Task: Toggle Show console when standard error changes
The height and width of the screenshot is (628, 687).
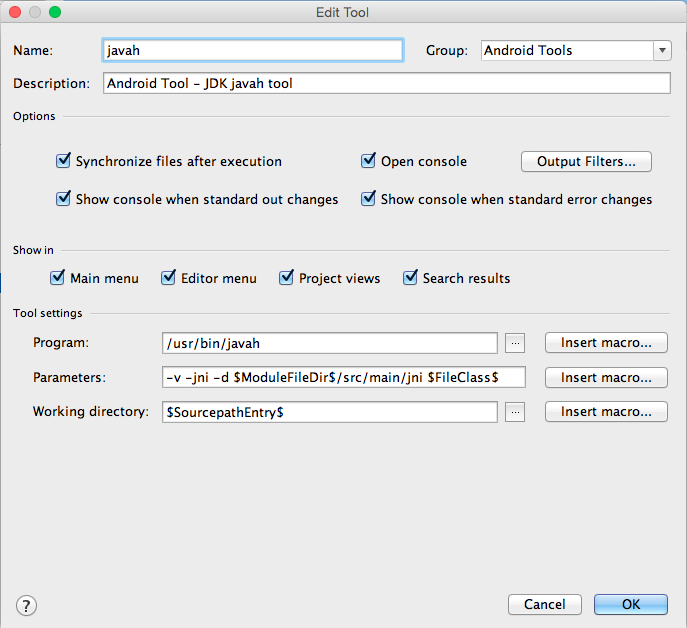Action: click(369, 199)
